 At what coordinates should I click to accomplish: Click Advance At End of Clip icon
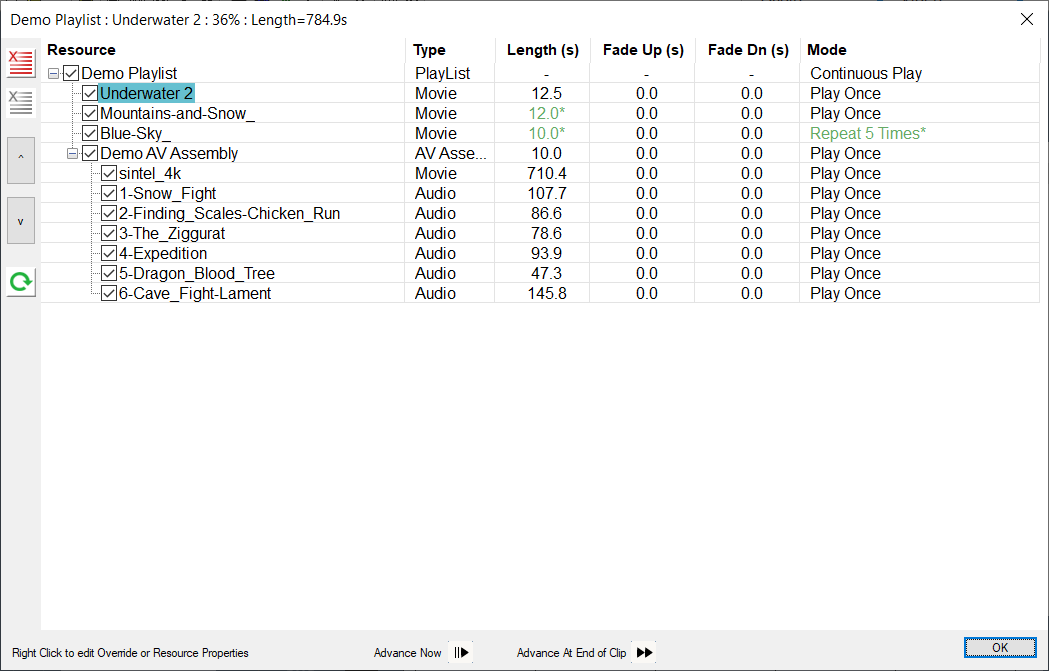pyautogui.click(x=645, y=653)
